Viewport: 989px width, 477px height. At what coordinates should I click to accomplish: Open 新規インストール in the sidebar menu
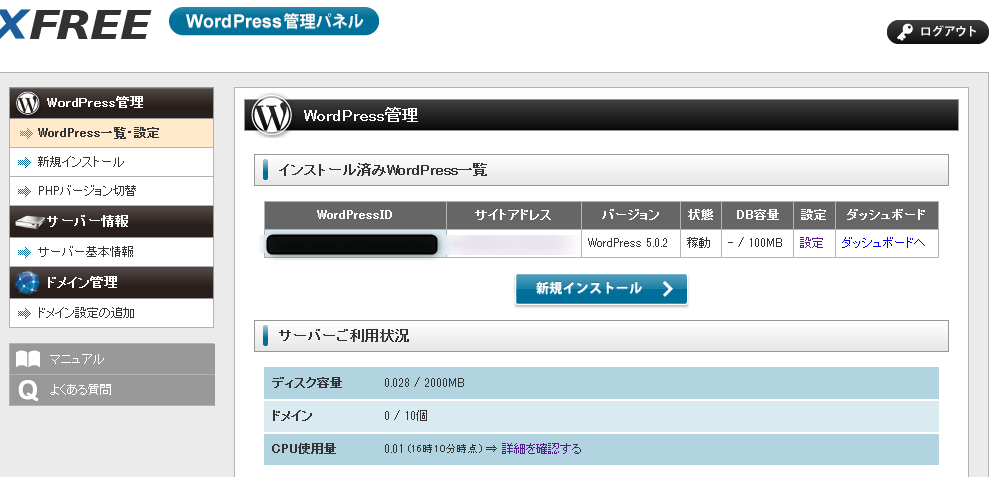[112, 162]
